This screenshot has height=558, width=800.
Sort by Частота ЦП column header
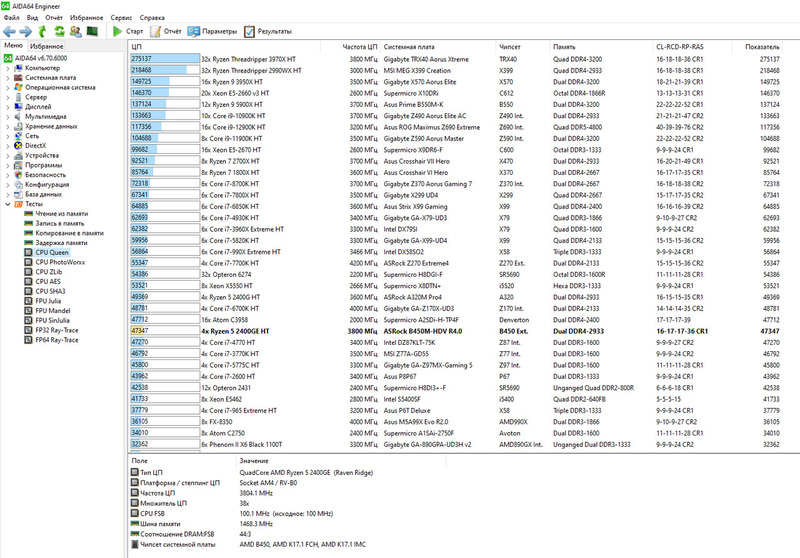[351, 46]
